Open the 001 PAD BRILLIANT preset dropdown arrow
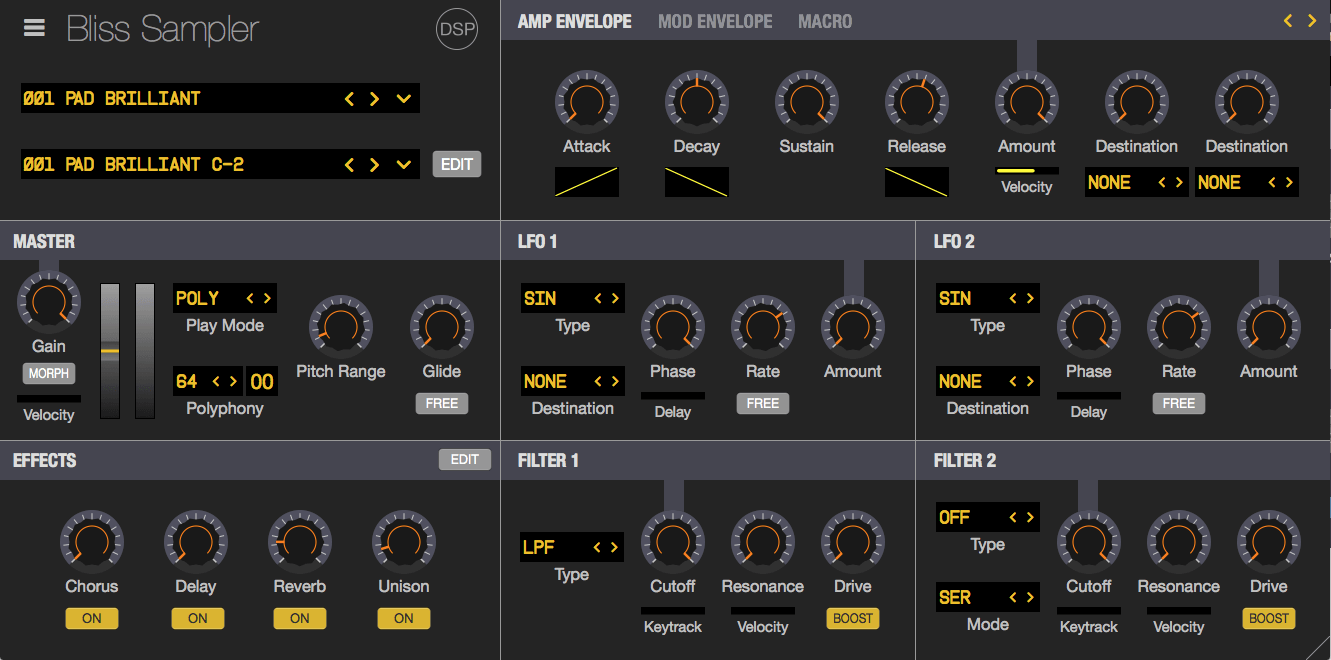 (x=404, y=98)
